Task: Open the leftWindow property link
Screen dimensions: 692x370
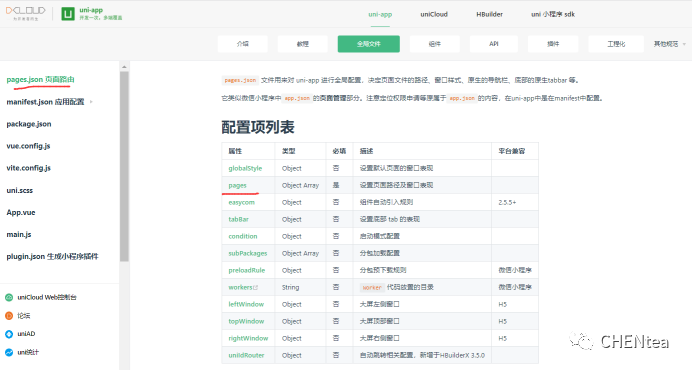Action: pos(246,304)
